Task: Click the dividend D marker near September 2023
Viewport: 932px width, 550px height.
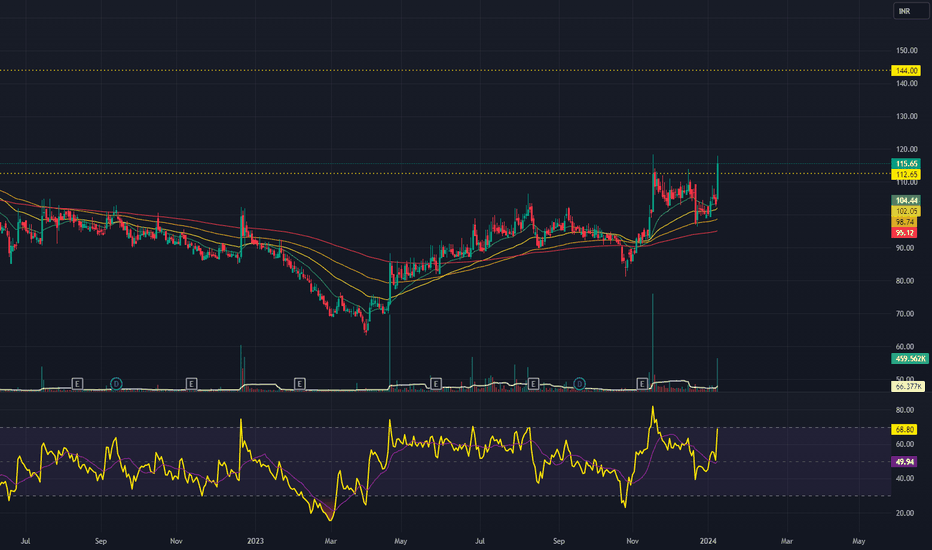Action: click(x=580, y=384)
